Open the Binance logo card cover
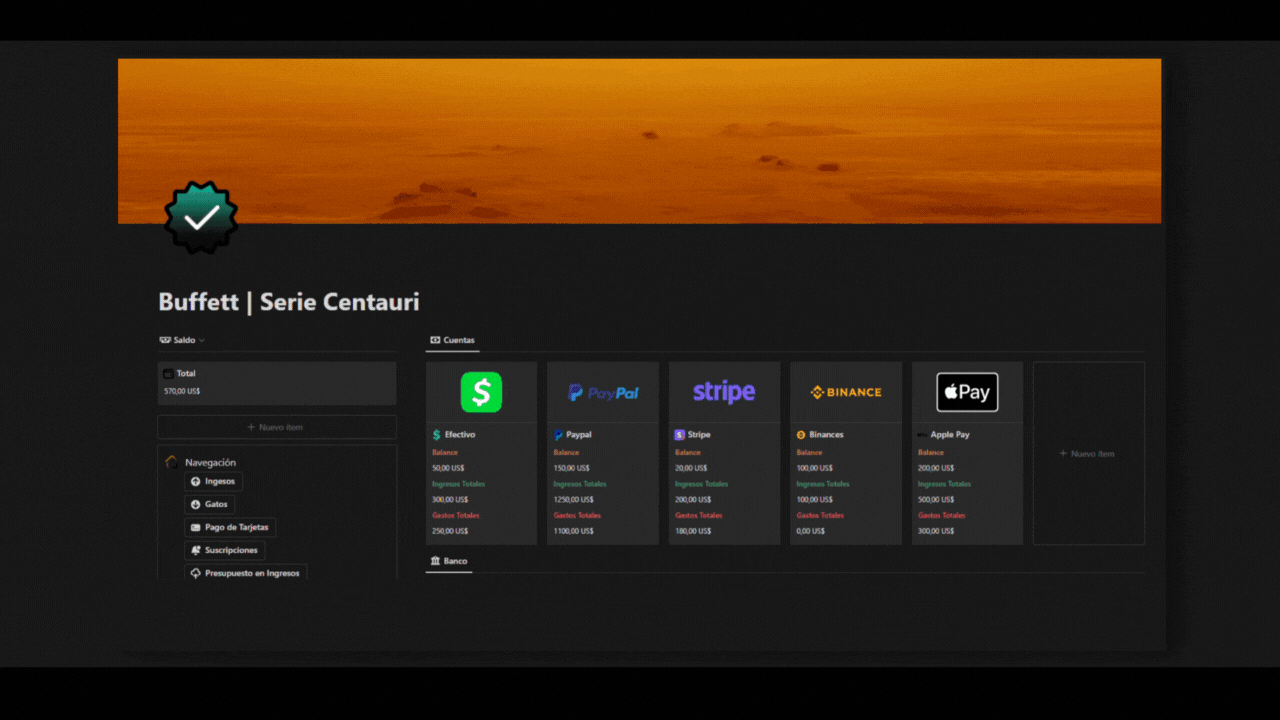 click(x=846, y=392)
